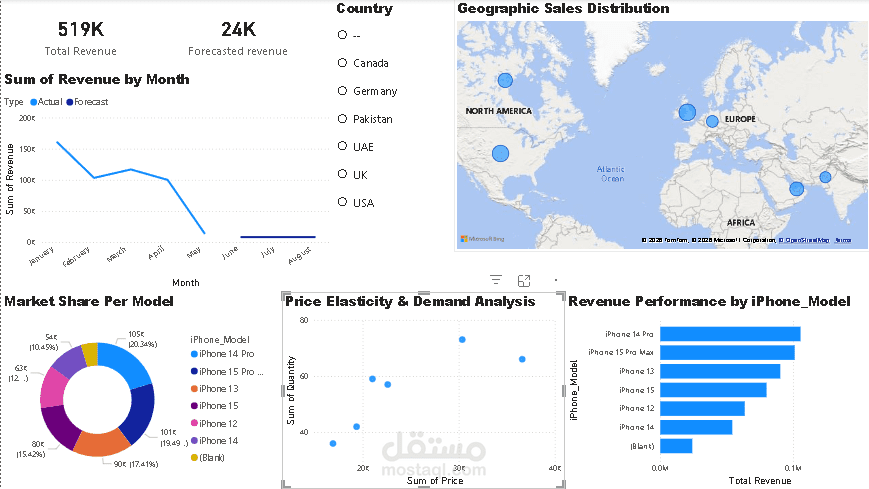The height and width of the screenshot is (489, 869).
Task: Select the iPhone 15 Pro Max revenue bar
Action: pos(727,353)
